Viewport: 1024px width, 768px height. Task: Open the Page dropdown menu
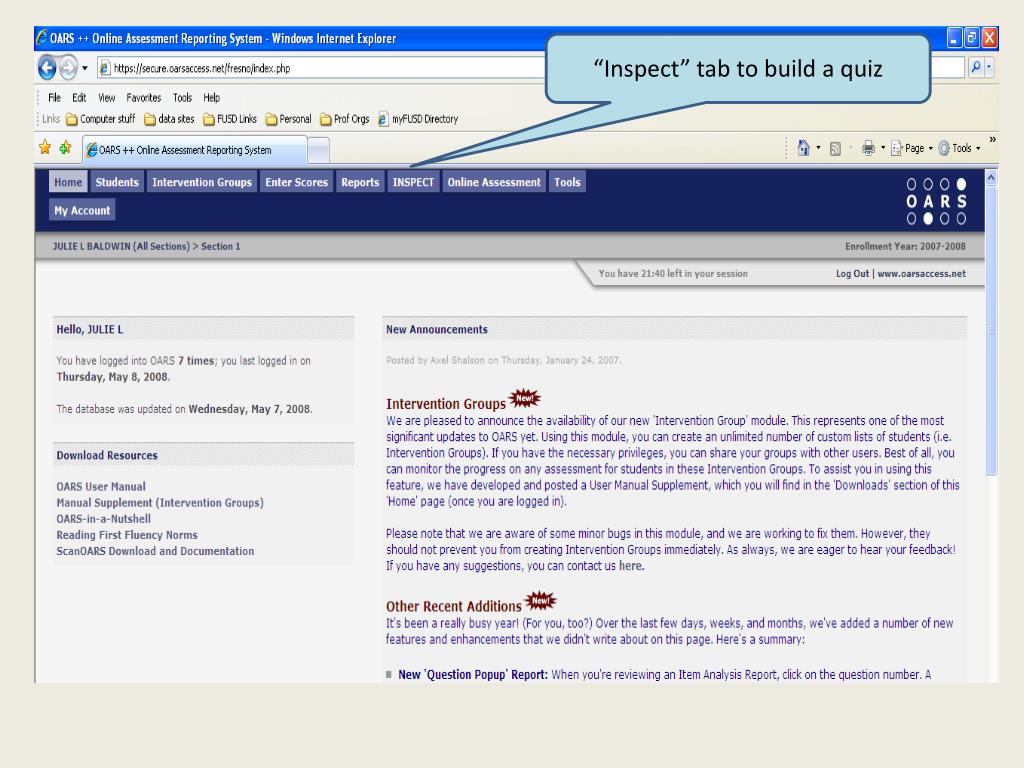(x=911, y=148)
